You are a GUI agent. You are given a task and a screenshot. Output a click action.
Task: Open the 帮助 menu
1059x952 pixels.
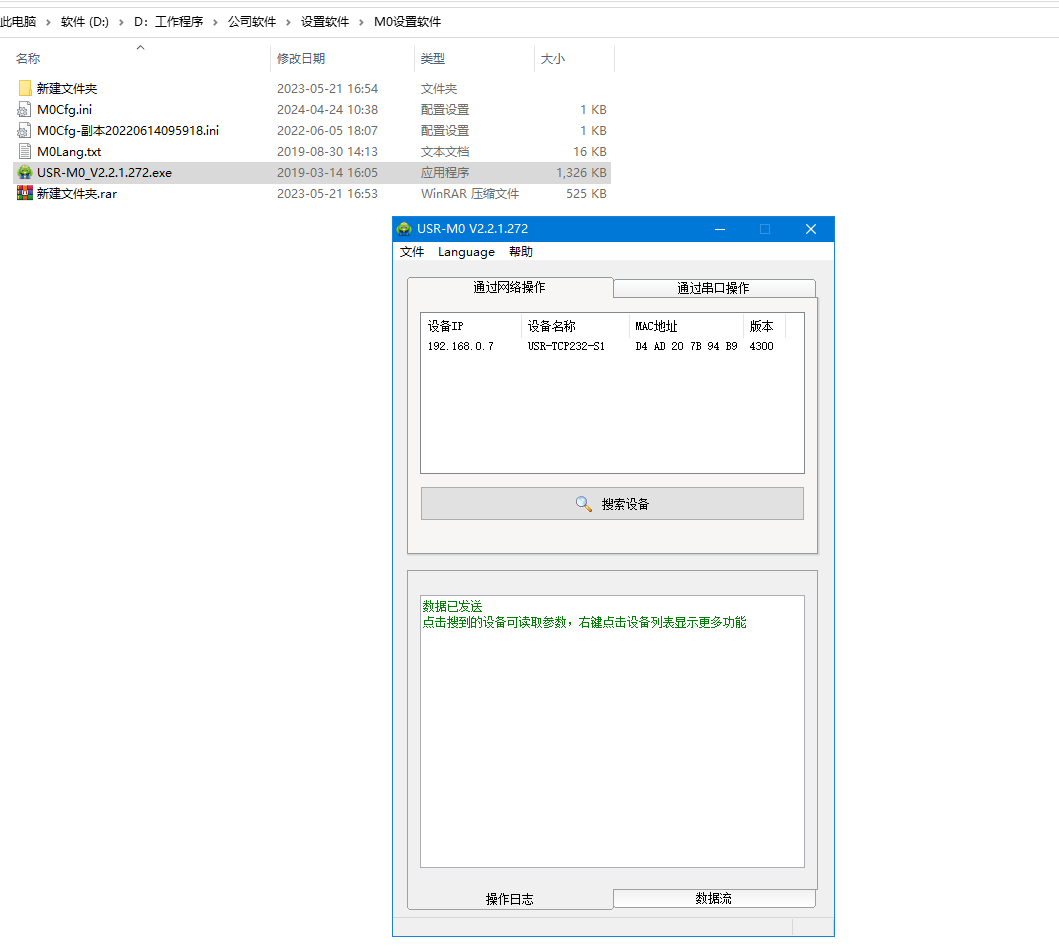pos(521,252)
